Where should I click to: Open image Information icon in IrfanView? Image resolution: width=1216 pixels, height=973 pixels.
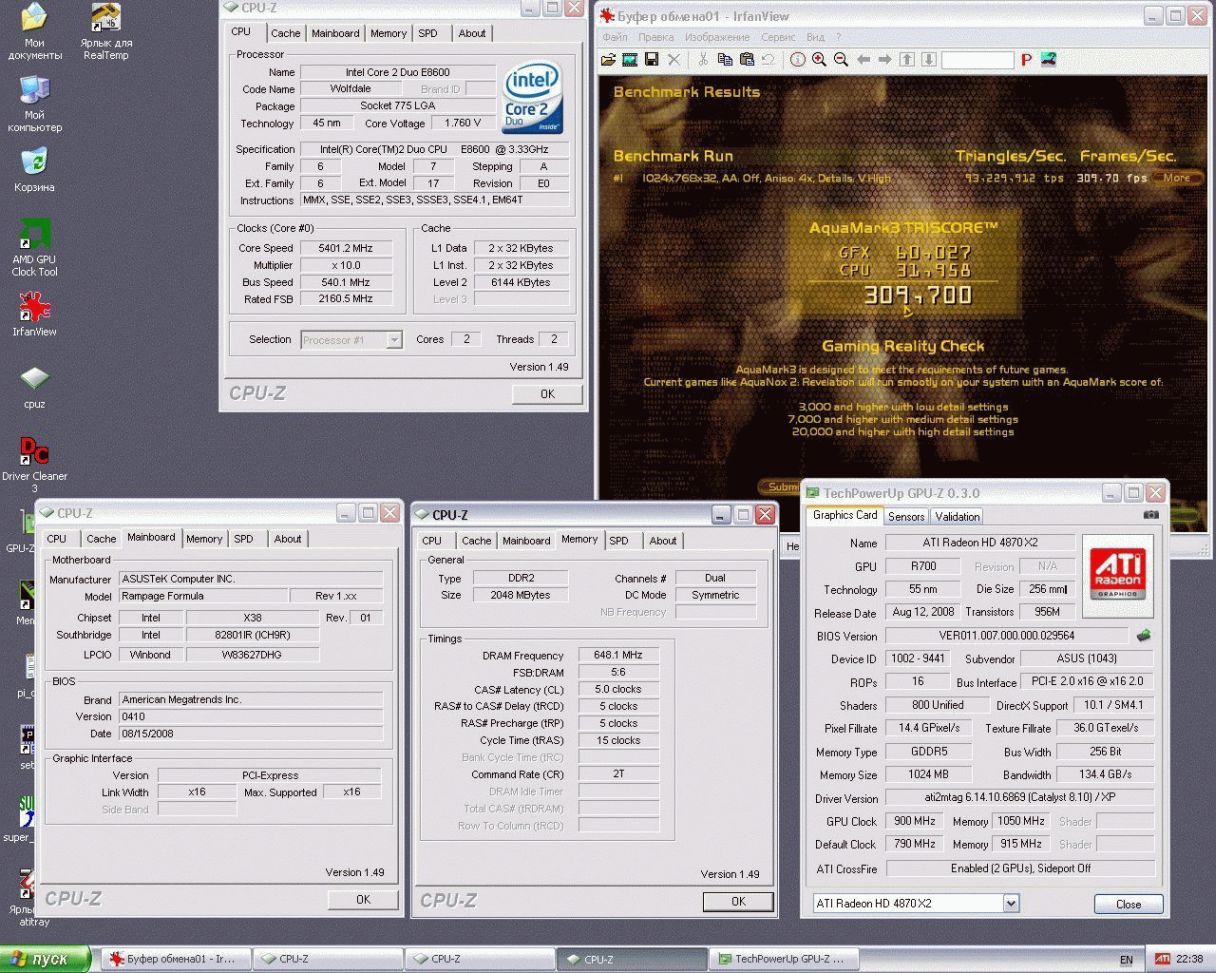pos(798,60)
